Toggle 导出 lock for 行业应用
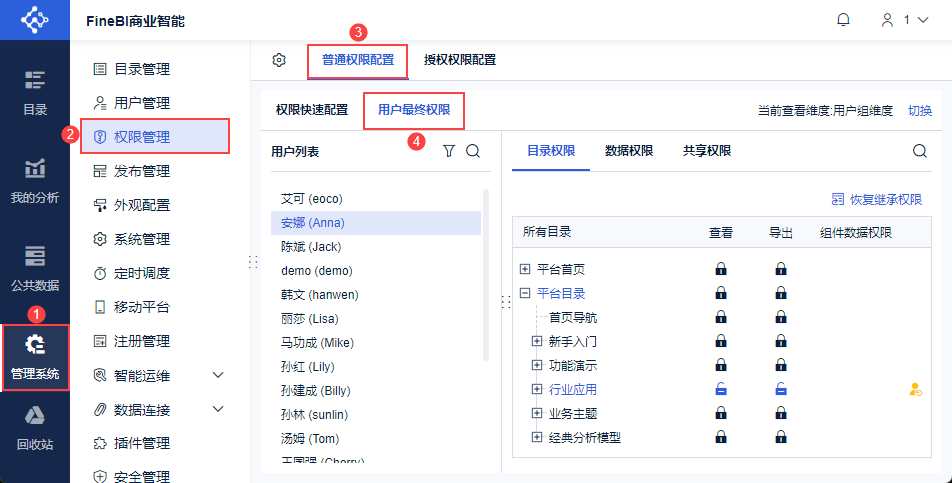The image size is (952, 483). point(781,390)
